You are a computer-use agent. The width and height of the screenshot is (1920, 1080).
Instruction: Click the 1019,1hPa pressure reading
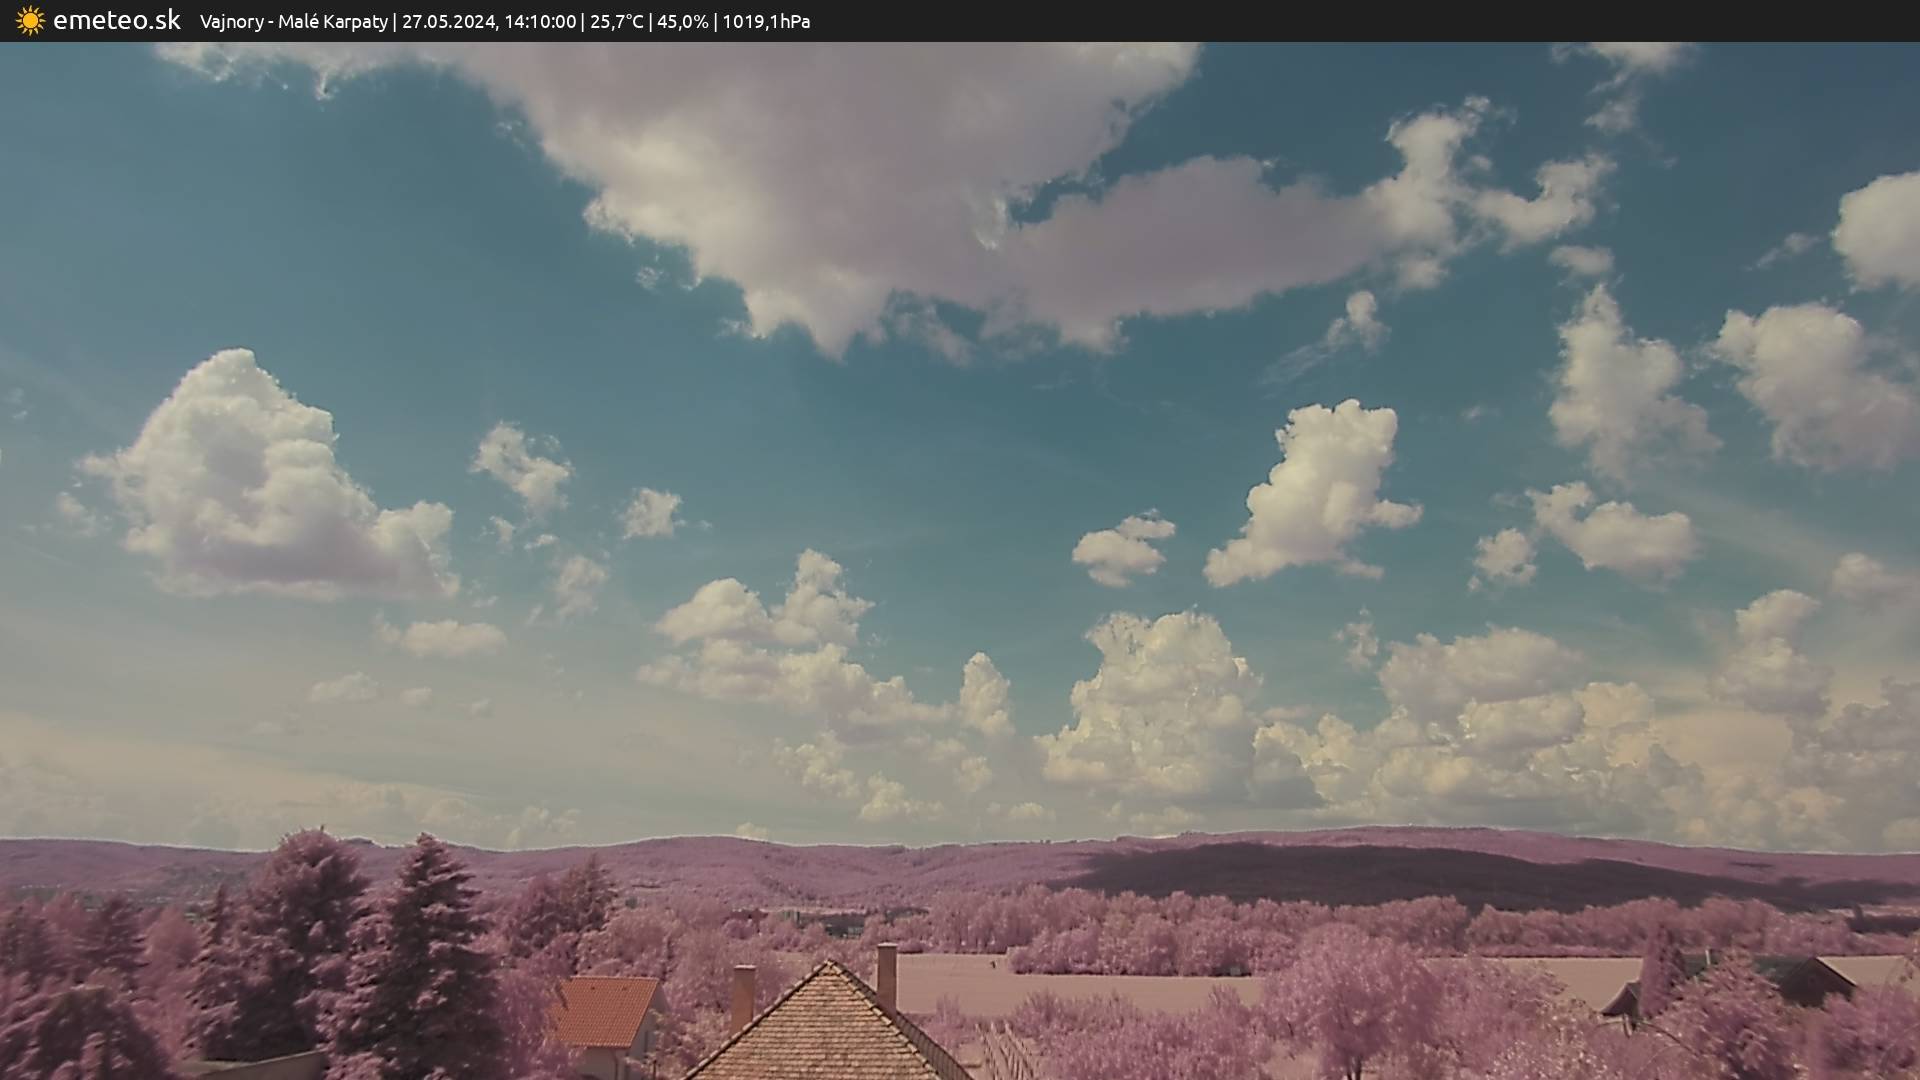point(766,22)
